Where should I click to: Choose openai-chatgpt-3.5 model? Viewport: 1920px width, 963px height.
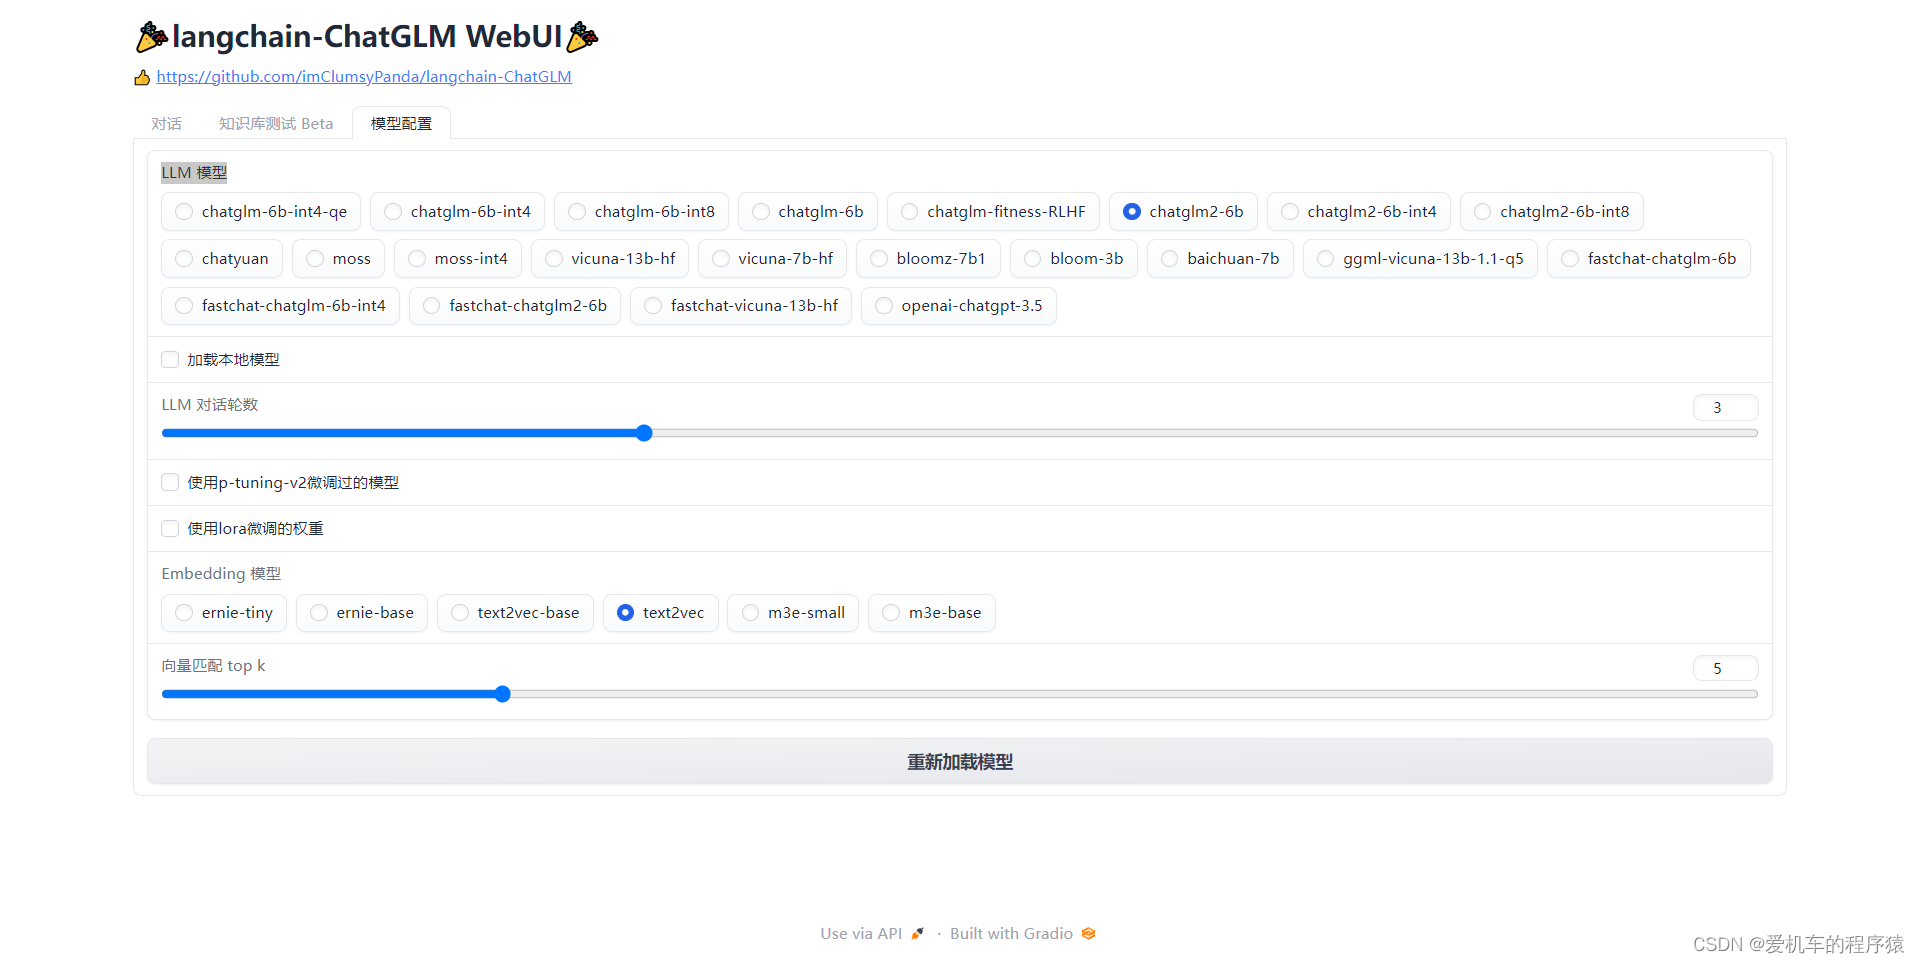pos(959,306)
